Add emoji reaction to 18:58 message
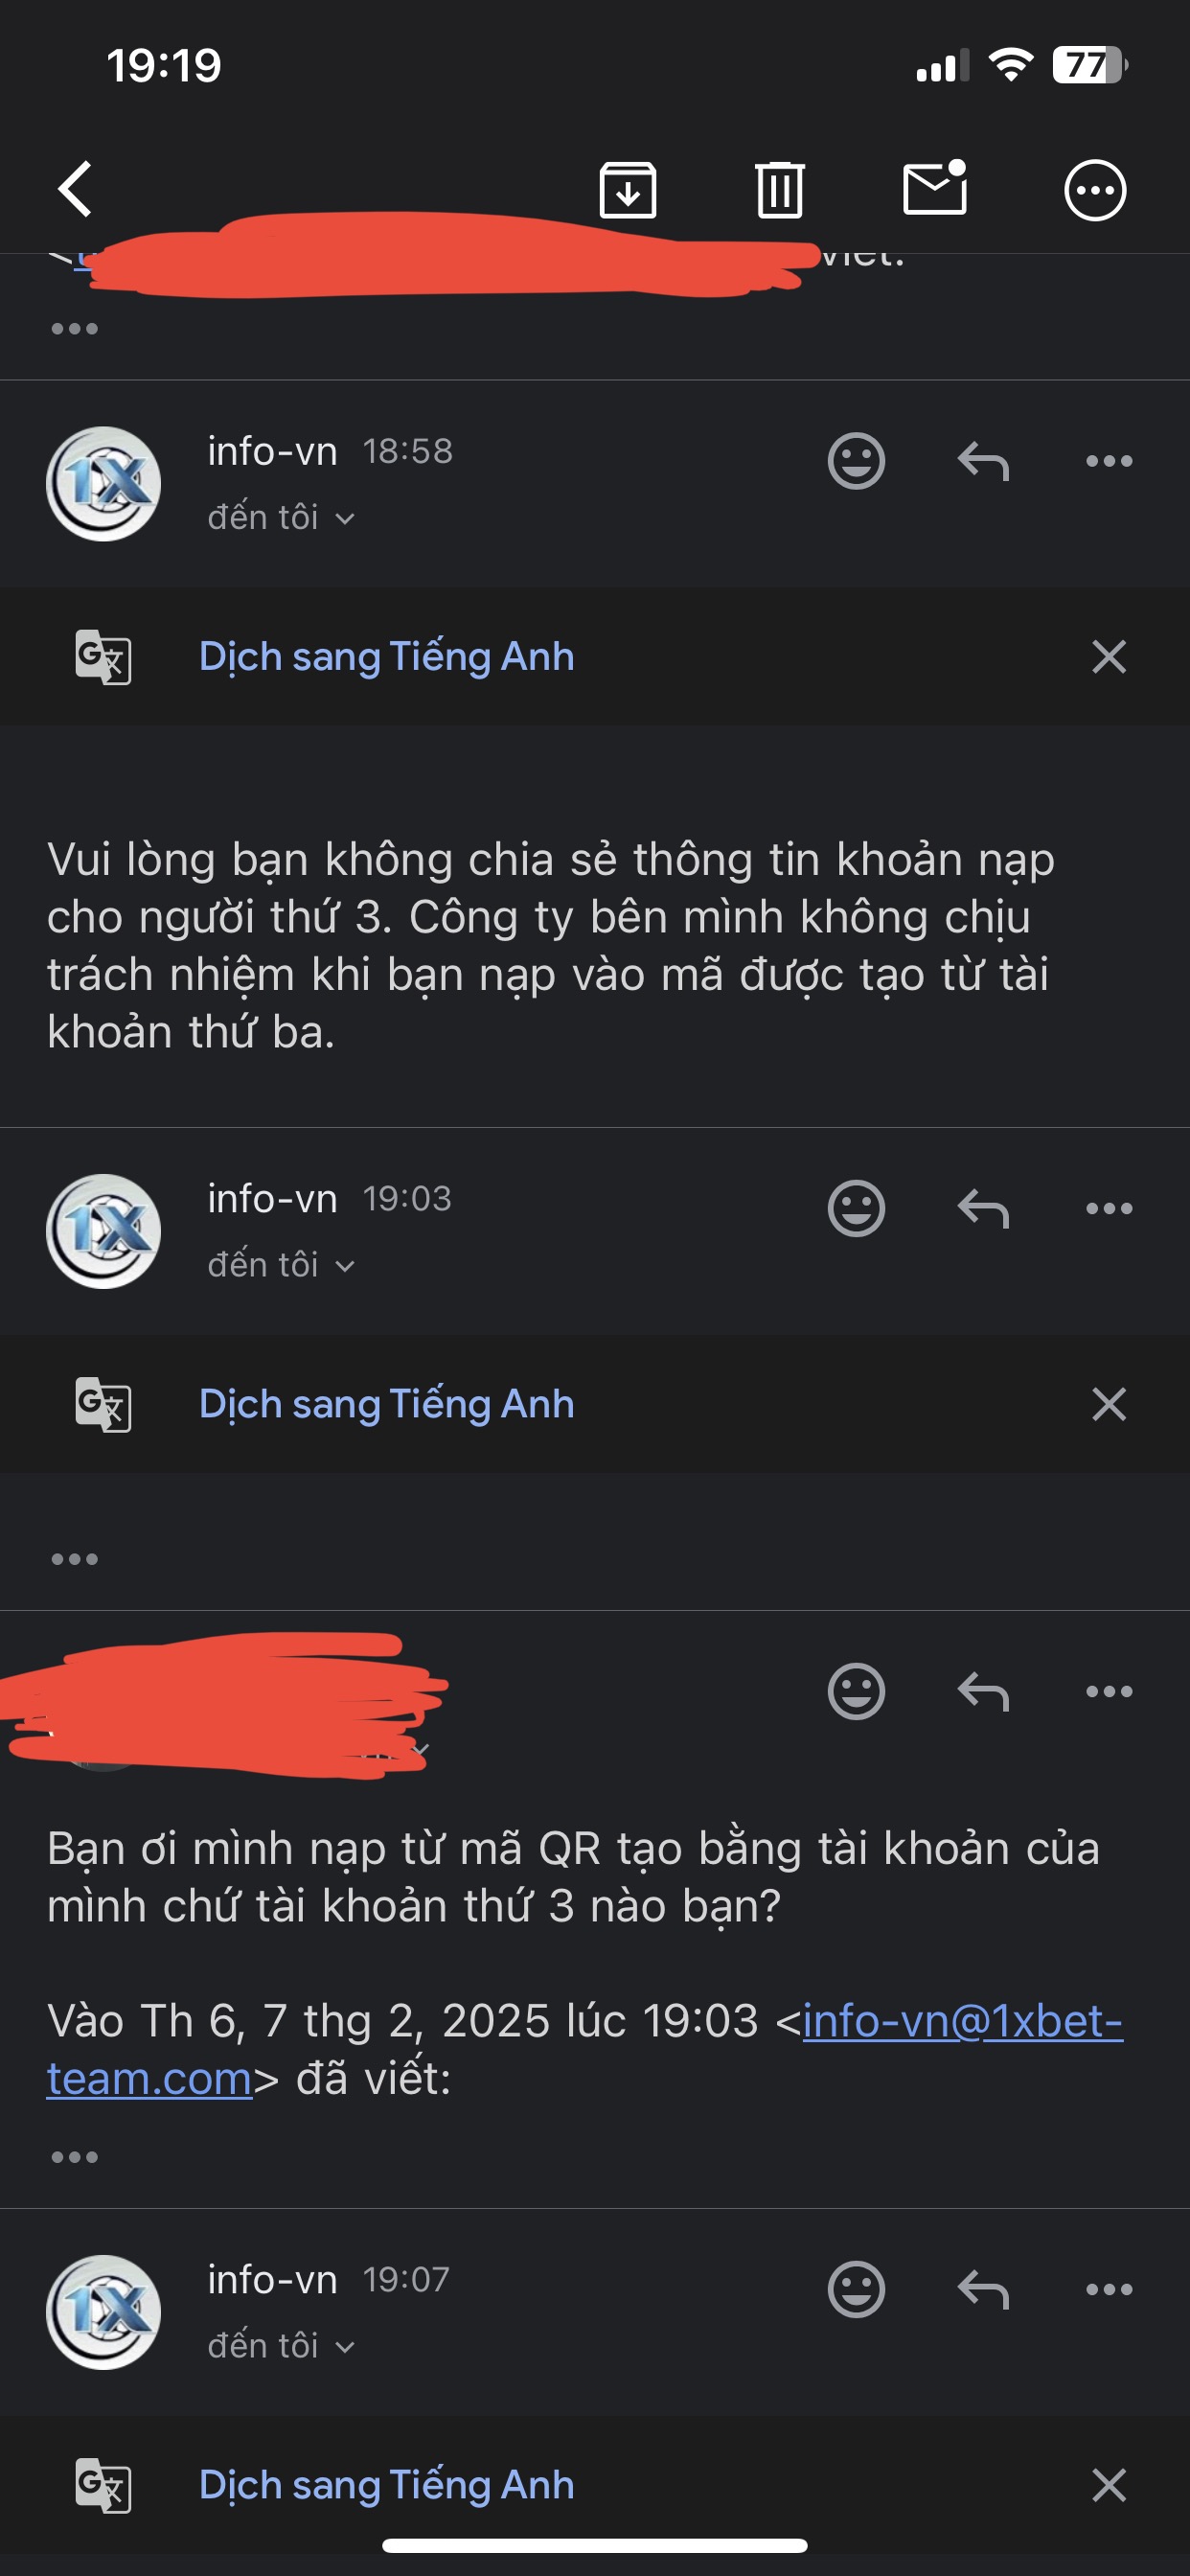Viewport: 1190px width, 2576px height. coord(856,461)
